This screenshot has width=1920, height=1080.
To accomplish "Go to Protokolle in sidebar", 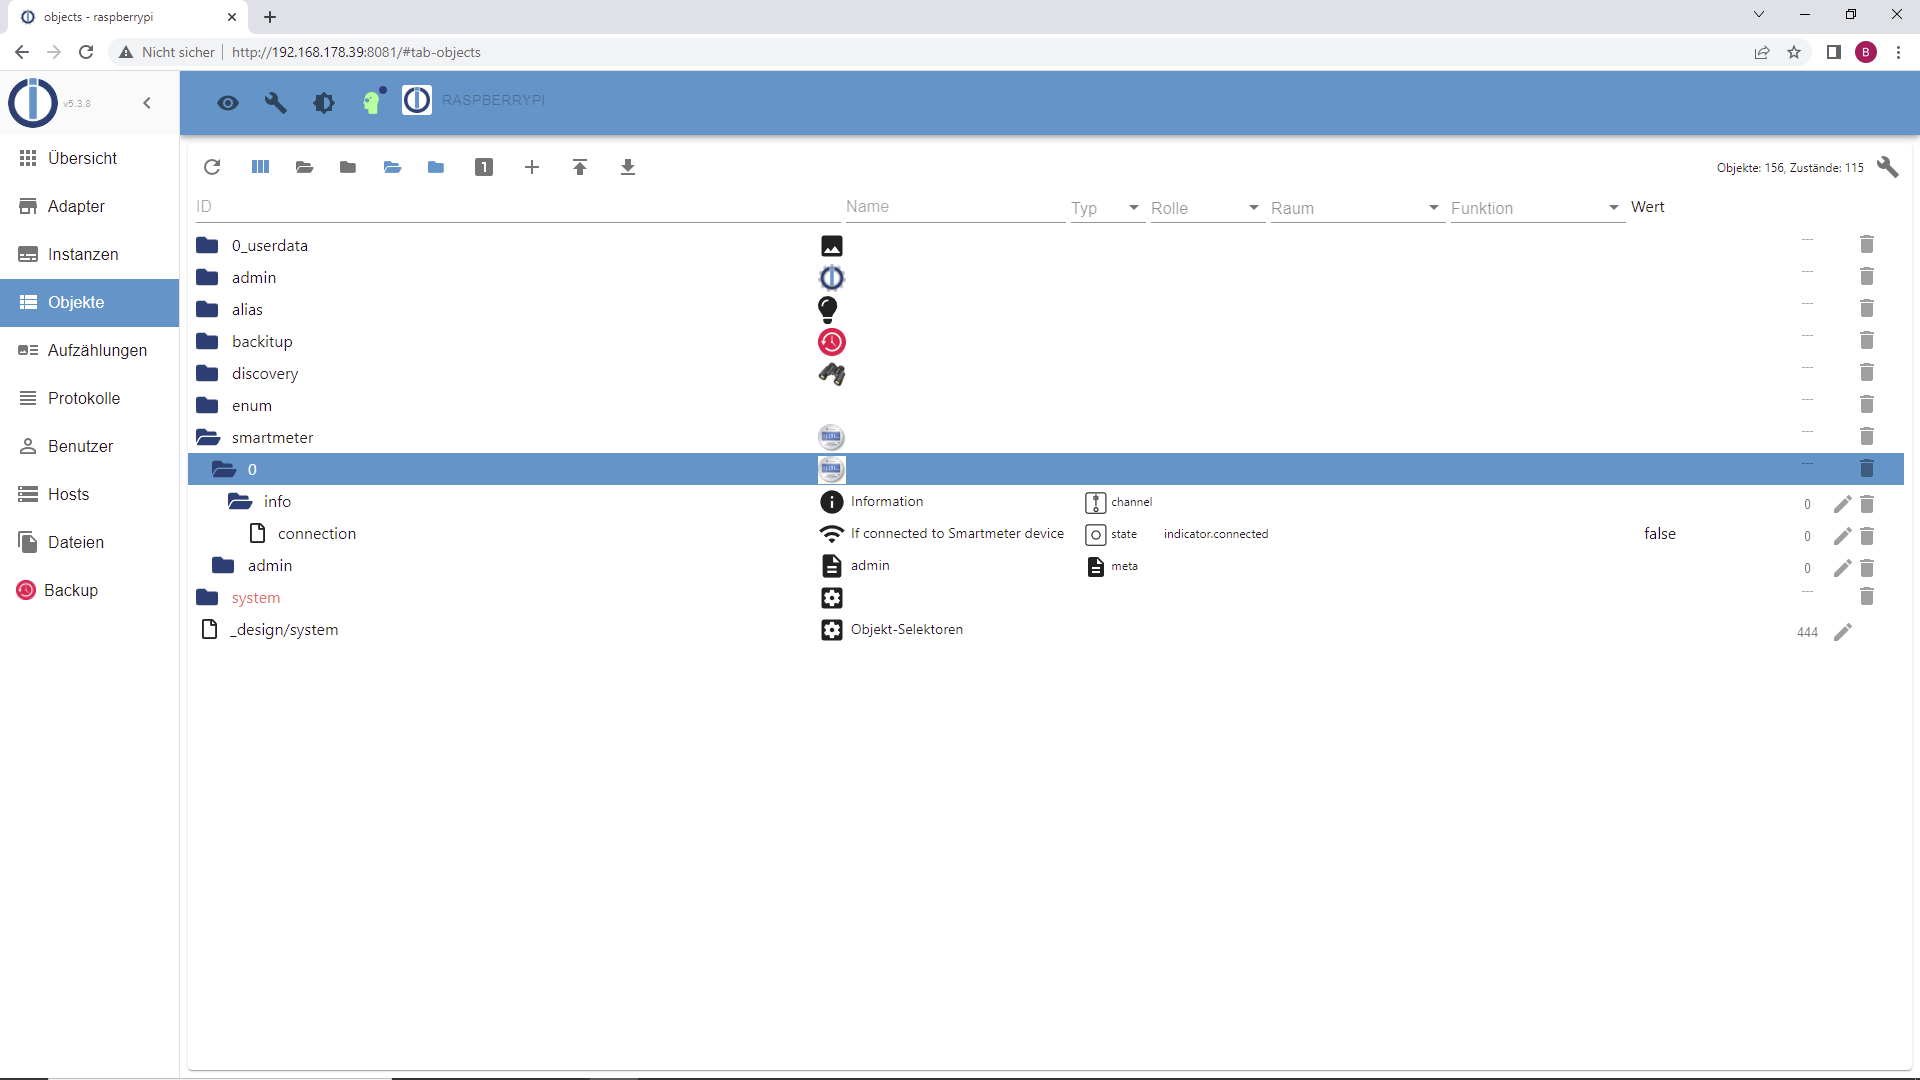I will click(84, 398).
